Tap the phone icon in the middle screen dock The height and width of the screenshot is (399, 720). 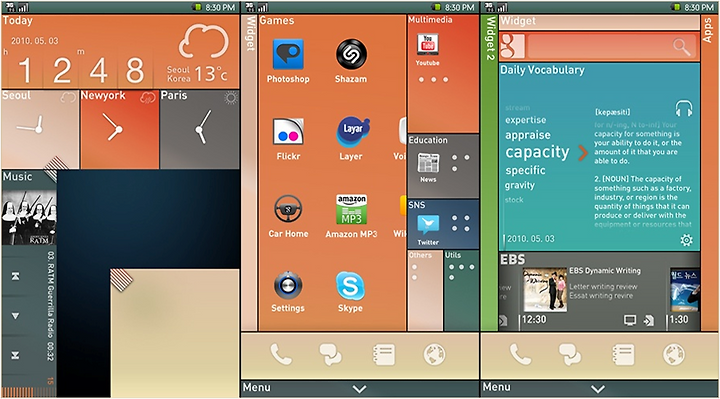click(281, 354)
